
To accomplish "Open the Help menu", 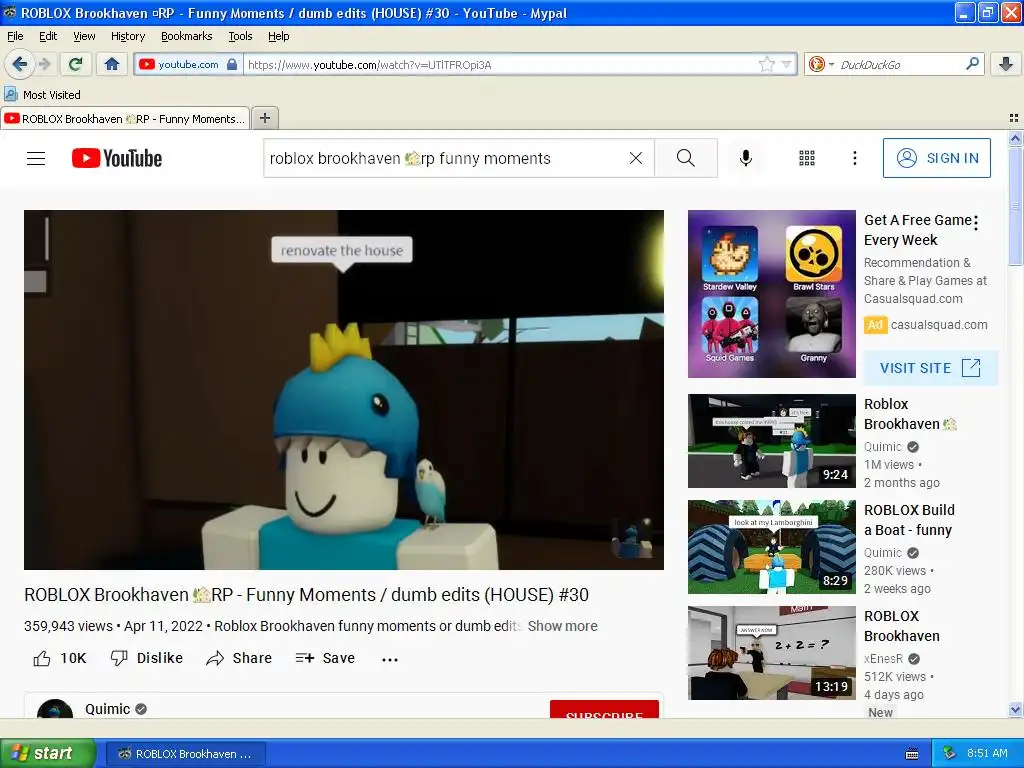I will [278, 36].
